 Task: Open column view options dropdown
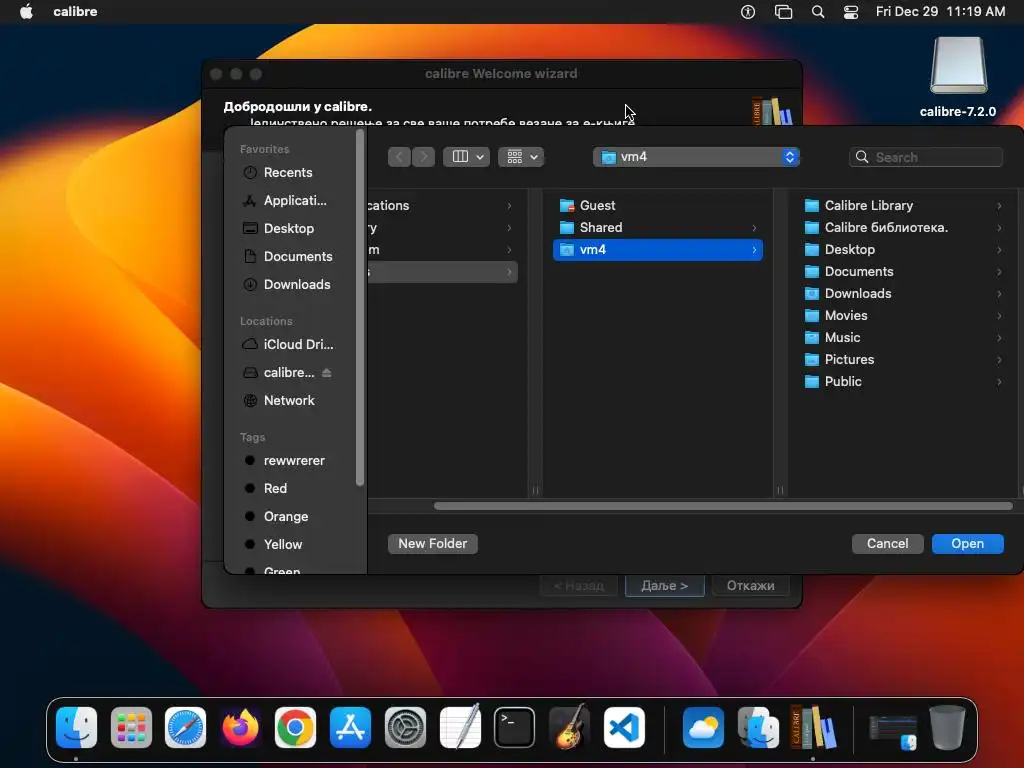[x=466, y=157]
